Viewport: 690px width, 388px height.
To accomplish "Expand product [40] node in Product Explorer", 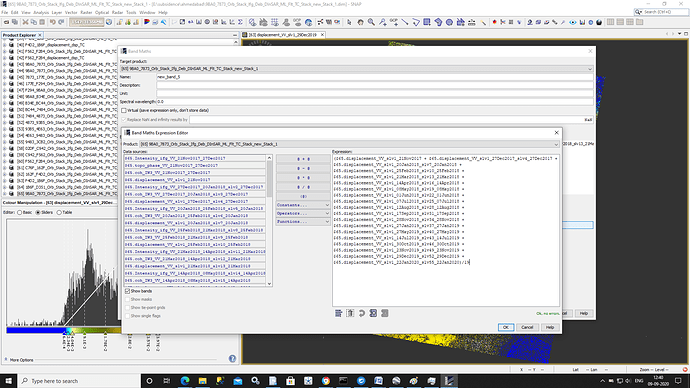I will pos(4,45).
